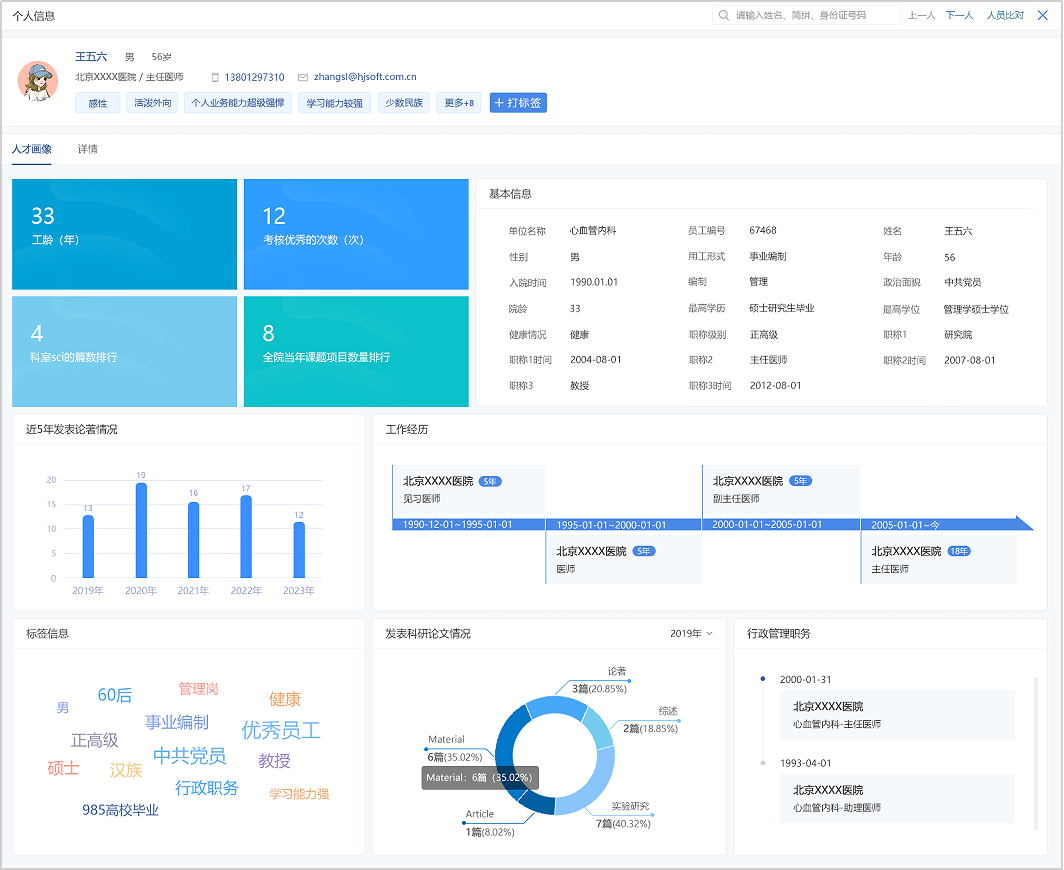The height and width of the screenshot is (870, 1064).
Task: Click the 管理岗 word in tag cloud
Action: (x=198, y=689)
